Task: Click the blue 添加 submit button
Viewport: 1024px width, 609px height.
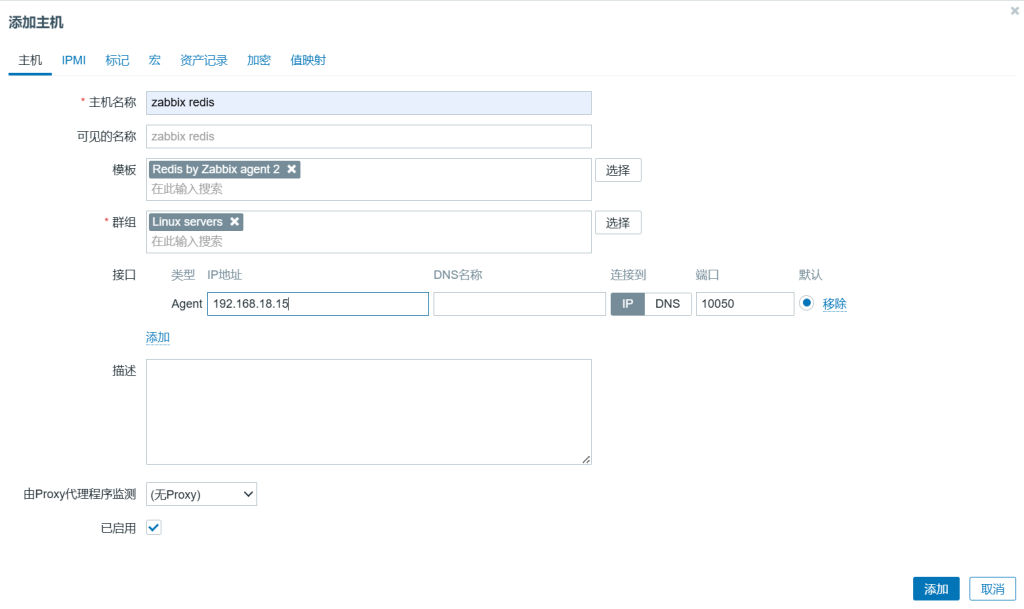Action: click(x=936, y=589)
